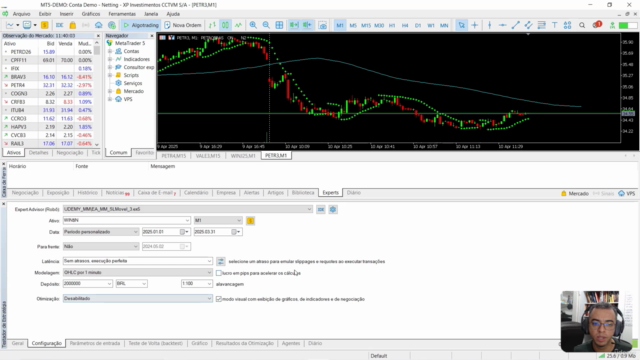Image resolution: width=640 pixels, height=360 pixels.
Task: Select the trendline drawing tool
Action: tap(515, 25)
